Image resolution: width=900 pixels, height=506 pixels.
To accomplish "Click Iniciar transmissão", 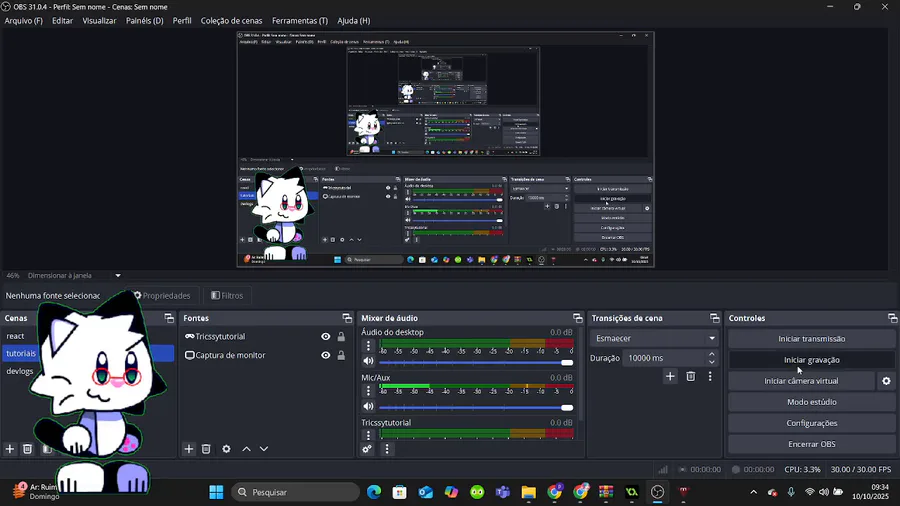I will (x=812, y=338).
